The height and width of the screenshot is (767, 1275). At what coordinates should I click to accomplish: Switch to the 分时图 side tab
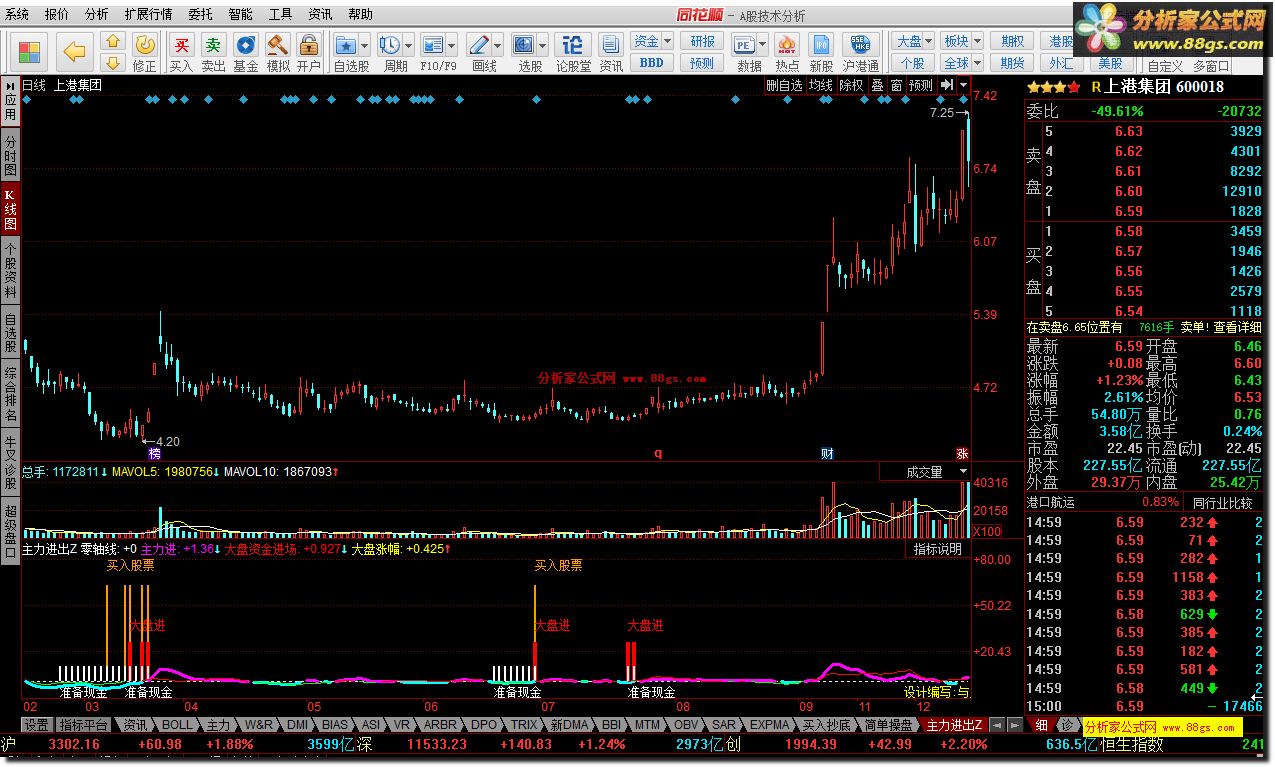10,155
